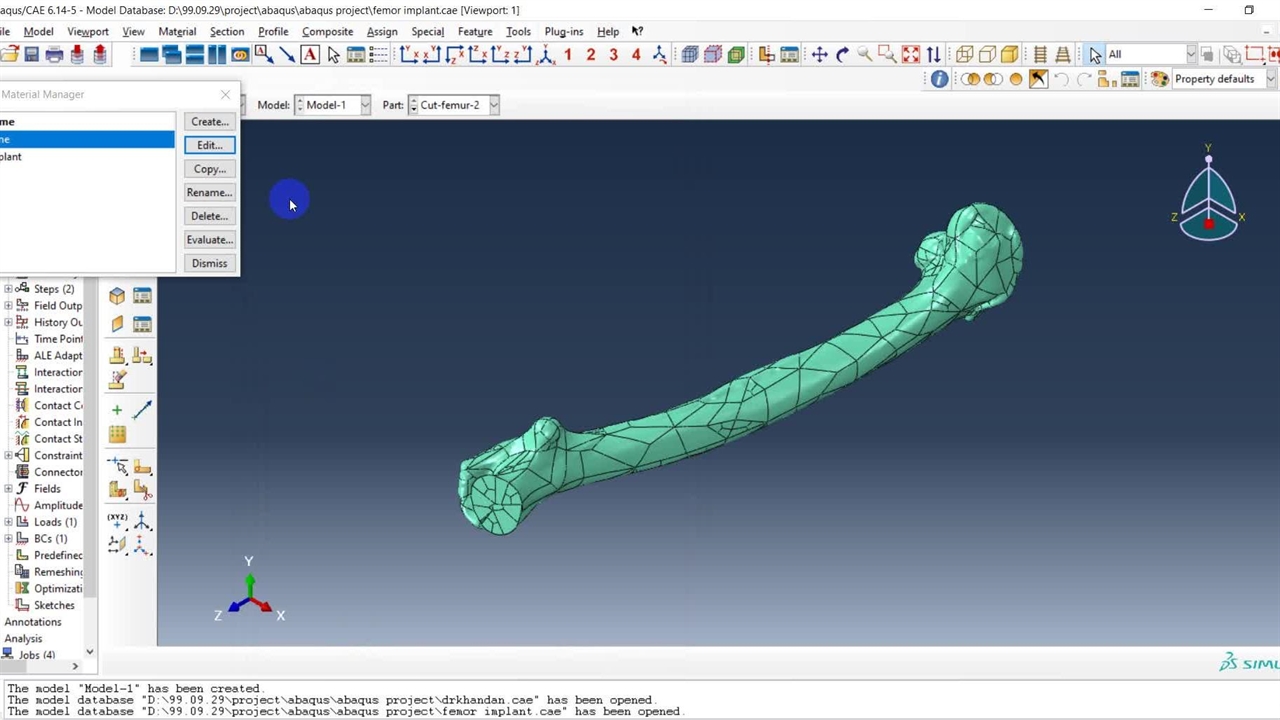Click the Save Model Database icon
This screenshot has width=1280, height=720.
pos(32,55)
